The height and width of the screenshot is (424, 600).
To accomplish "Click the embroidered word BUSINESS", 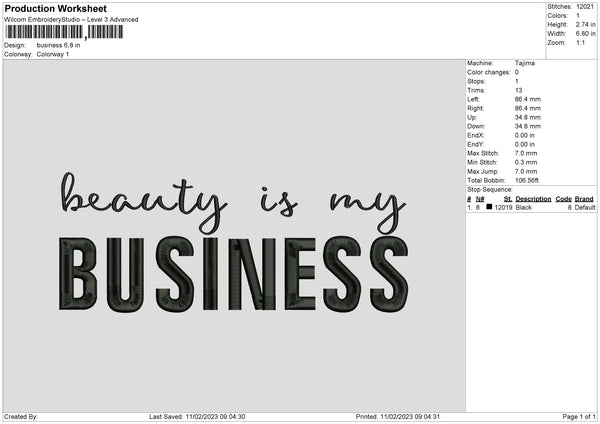I will 234,274.
